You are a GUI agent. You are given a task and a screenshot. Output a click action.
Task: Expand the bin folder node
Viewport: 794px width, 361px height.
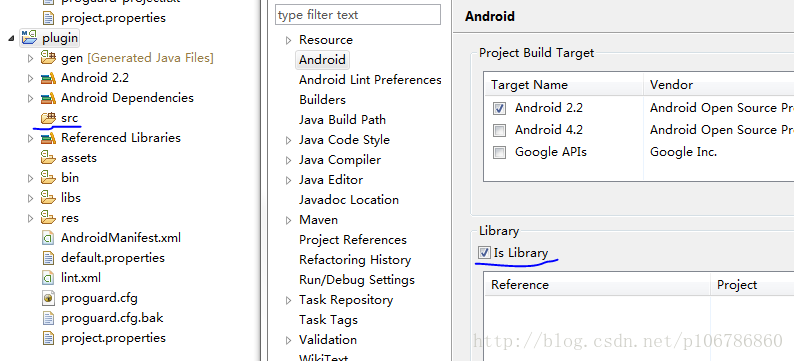30,178
